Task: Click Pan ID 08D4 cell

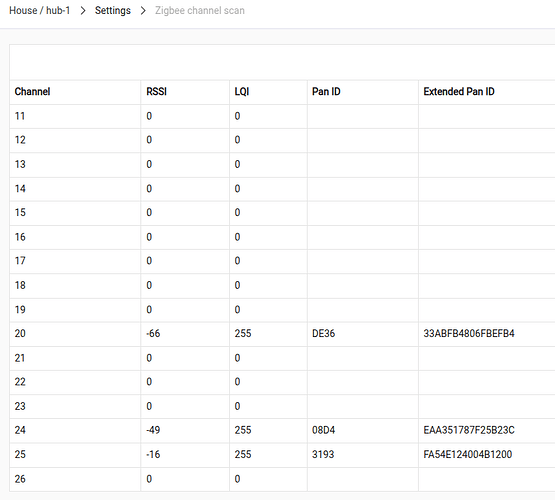Action: (323, 430)
